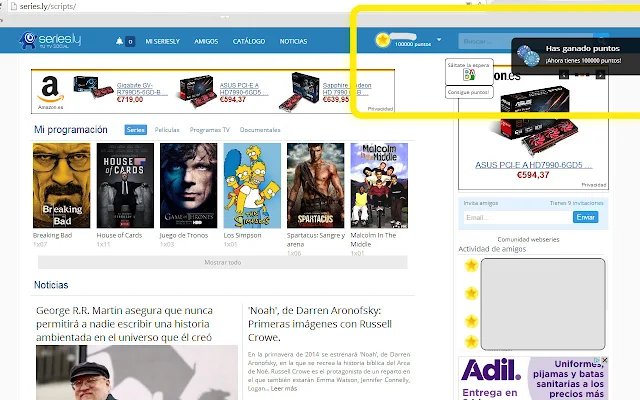
Task: Click the ASUS PCI-E A HD7990-6GD5 sidebar link
Action: (533, 165)
